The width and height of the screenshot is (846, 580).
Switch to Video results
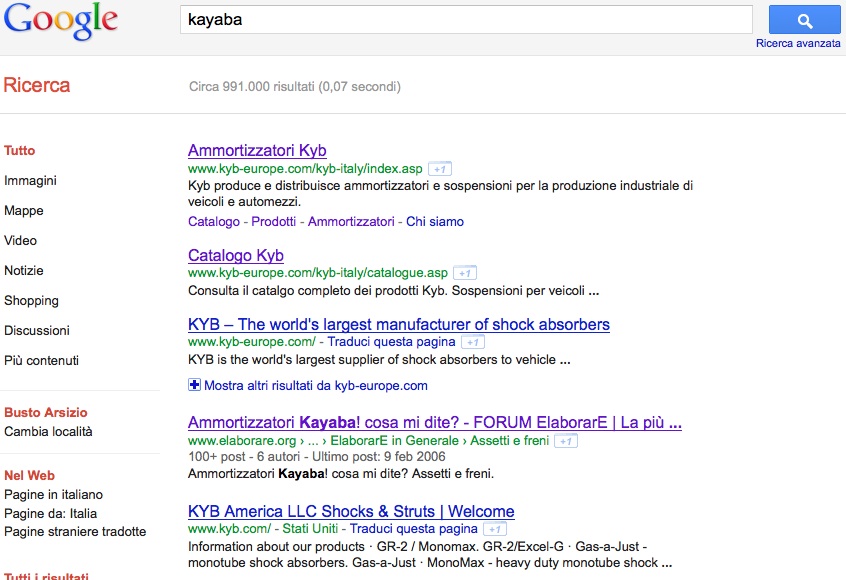(x=21, y=241)
